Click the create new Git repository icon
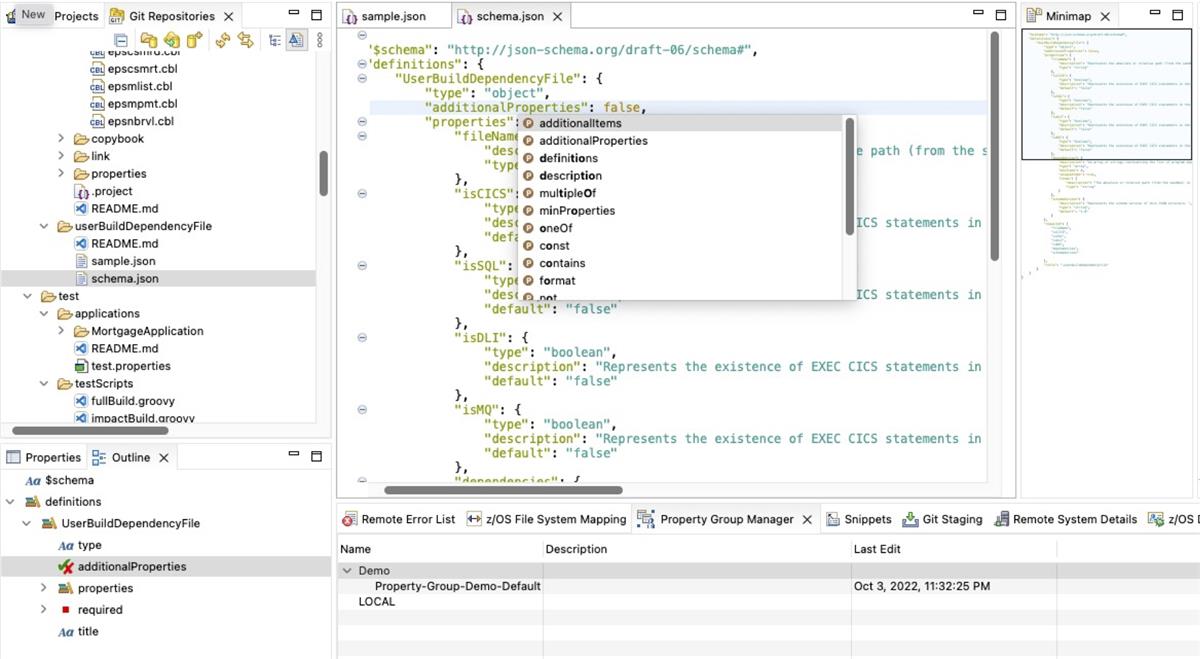1200x659 pixels. point(195,40)
